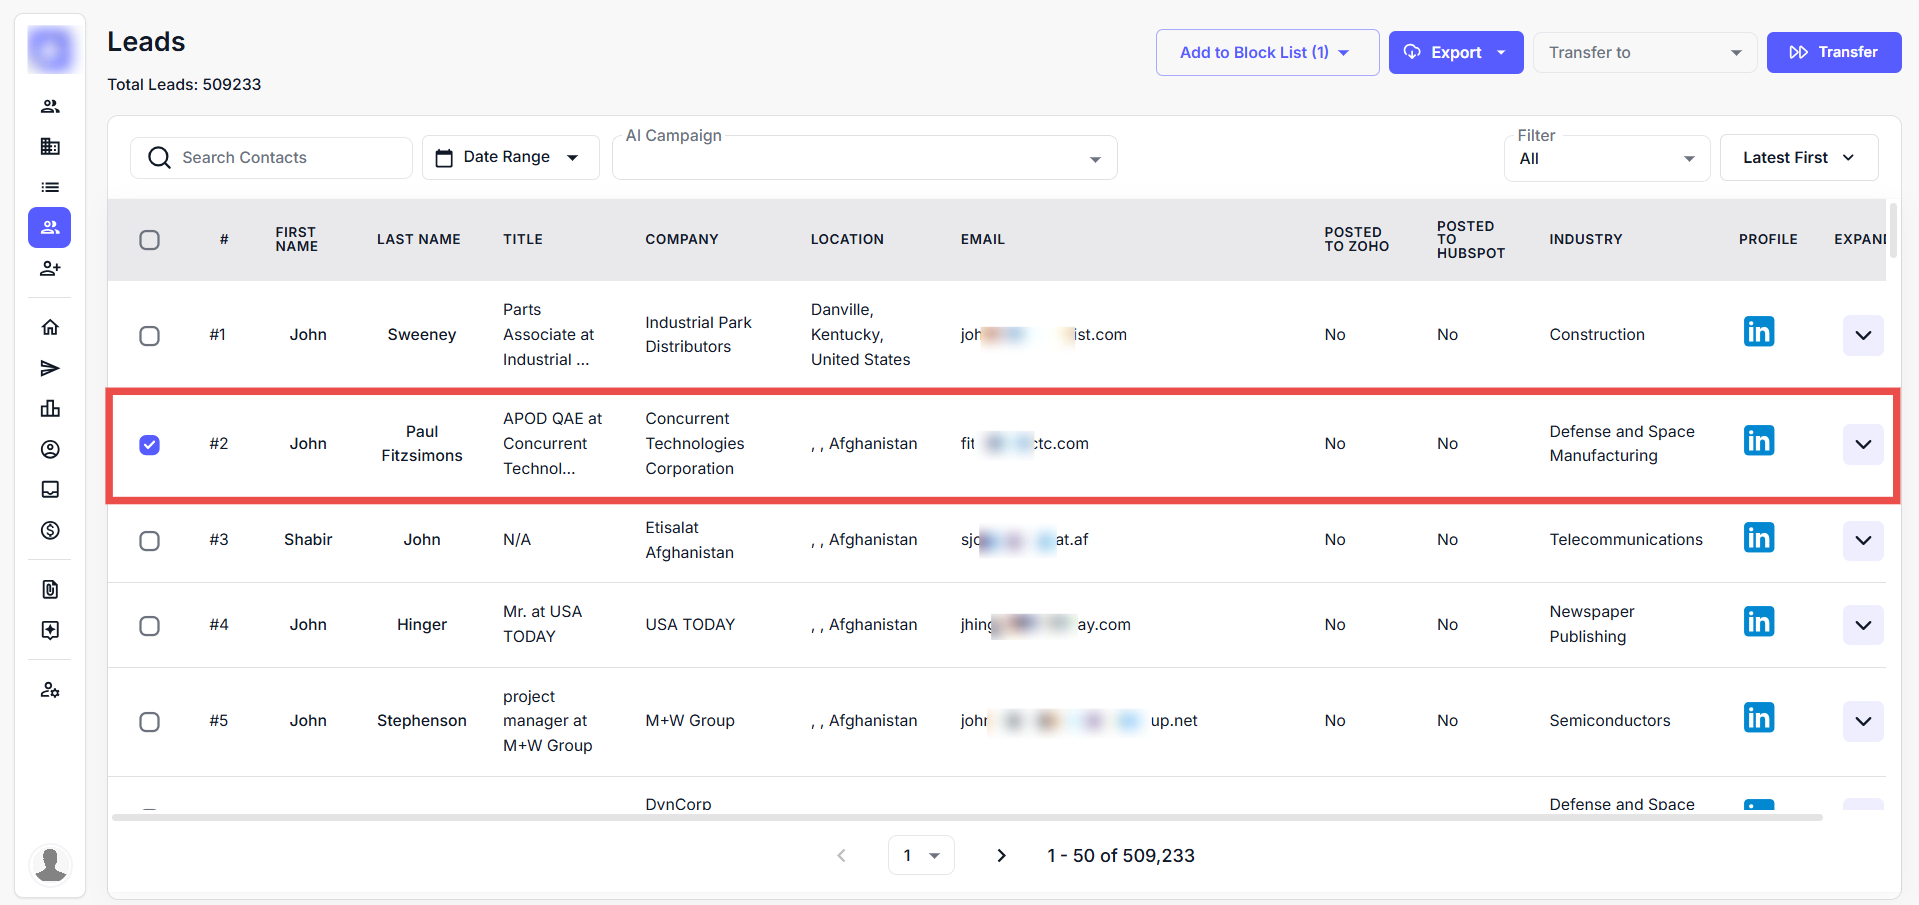Image resolution: width=1919 pixels, height=905 pixels.
Task: Open the Date Range dropdown
Action: click(510, 158)
